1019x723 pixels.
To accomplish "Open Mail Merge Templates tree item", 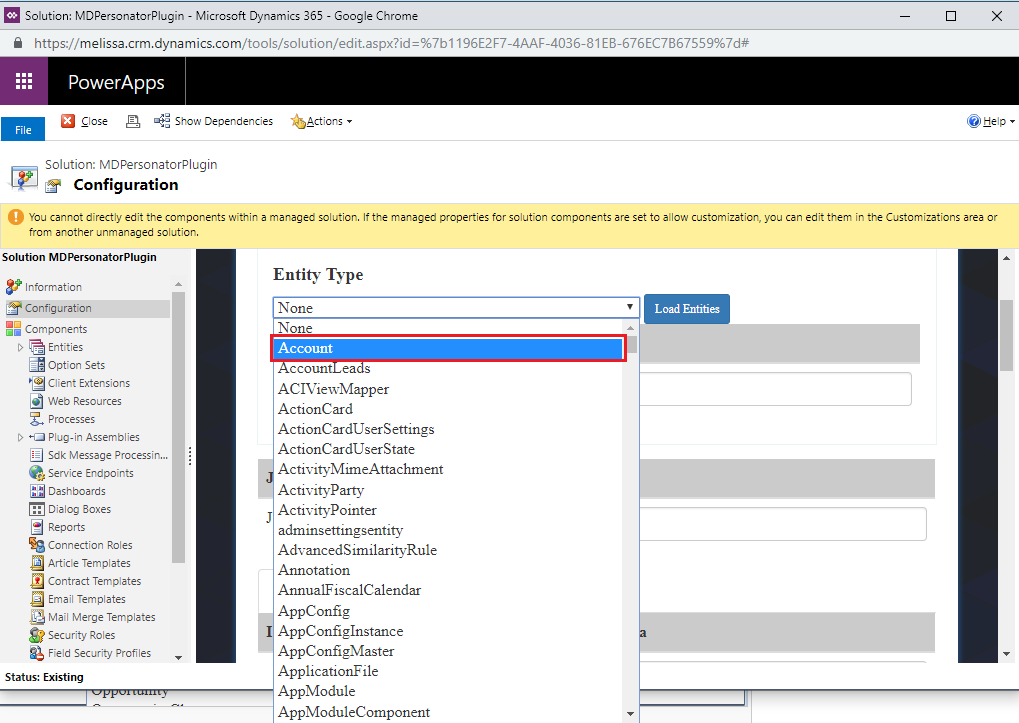I will pyautogui.click(x=101, y=617).
